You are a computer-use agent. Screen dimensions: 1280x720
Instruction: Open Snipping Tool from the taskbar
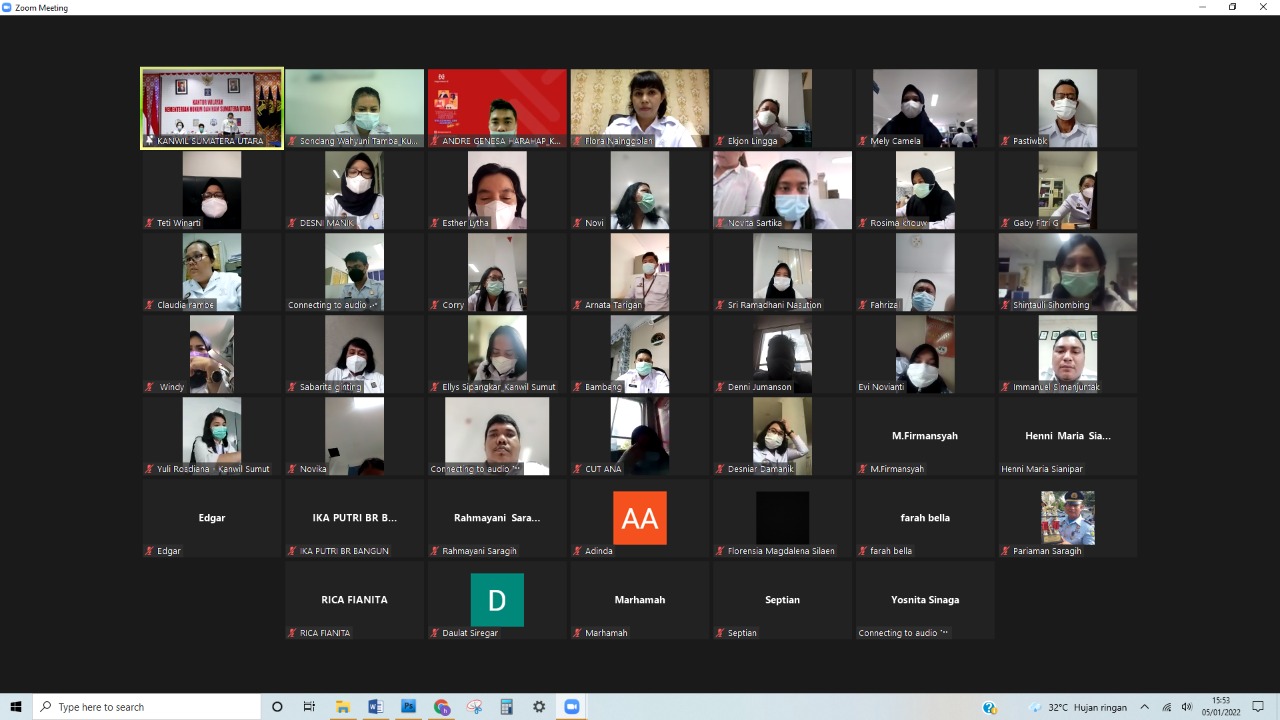click(x=474, y=707)
